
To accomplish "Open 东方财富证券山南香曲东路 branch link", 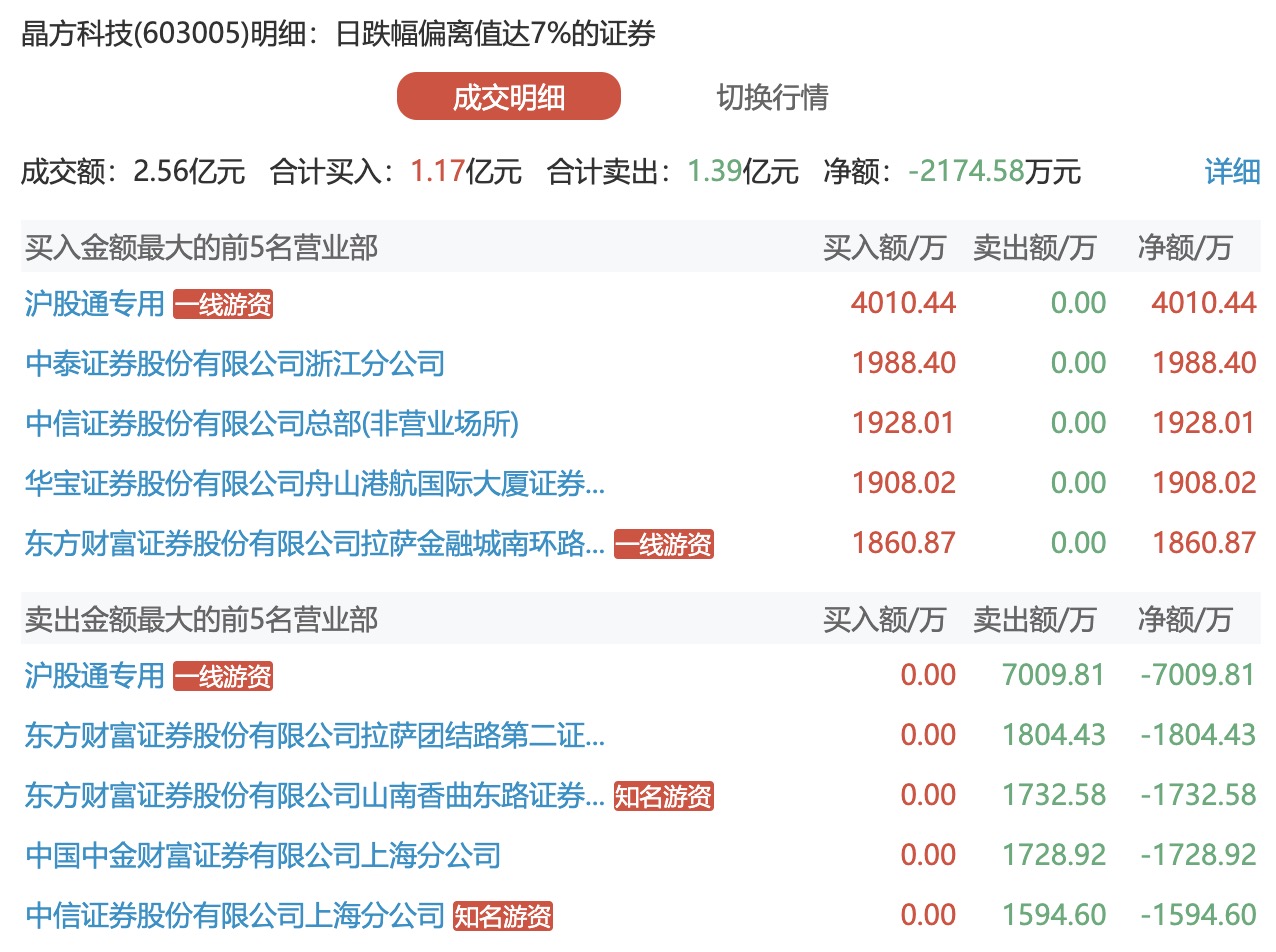I will 315,796.
